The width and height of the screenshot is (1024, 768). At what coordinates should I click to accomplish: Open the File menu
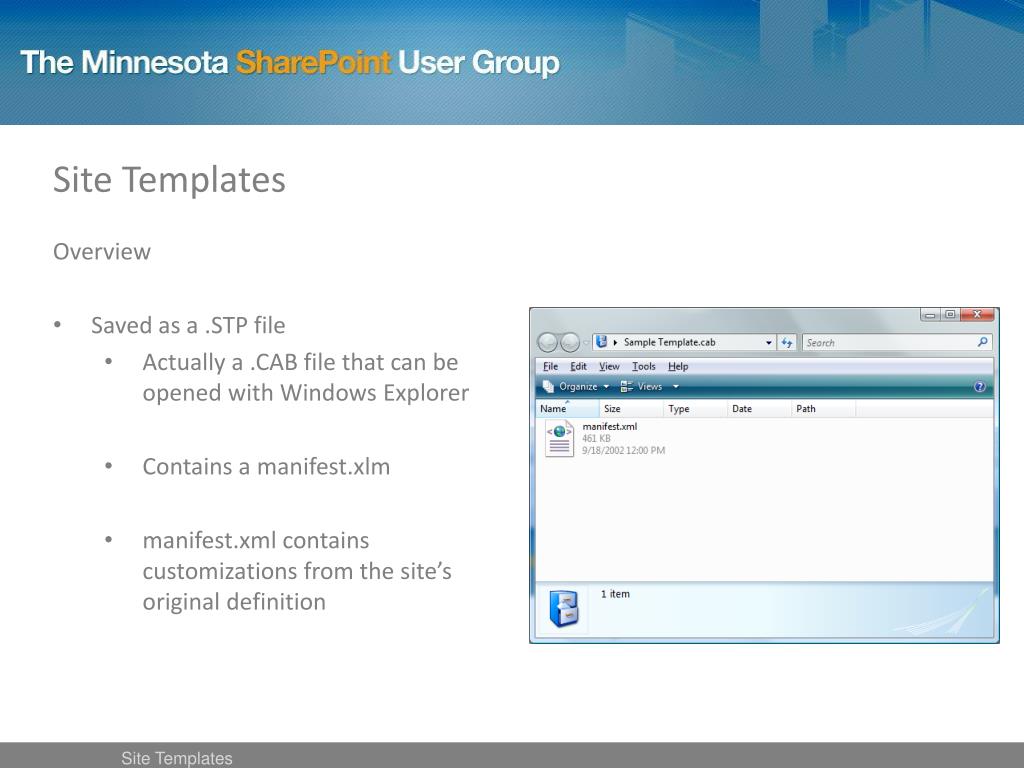click(551, 366)
